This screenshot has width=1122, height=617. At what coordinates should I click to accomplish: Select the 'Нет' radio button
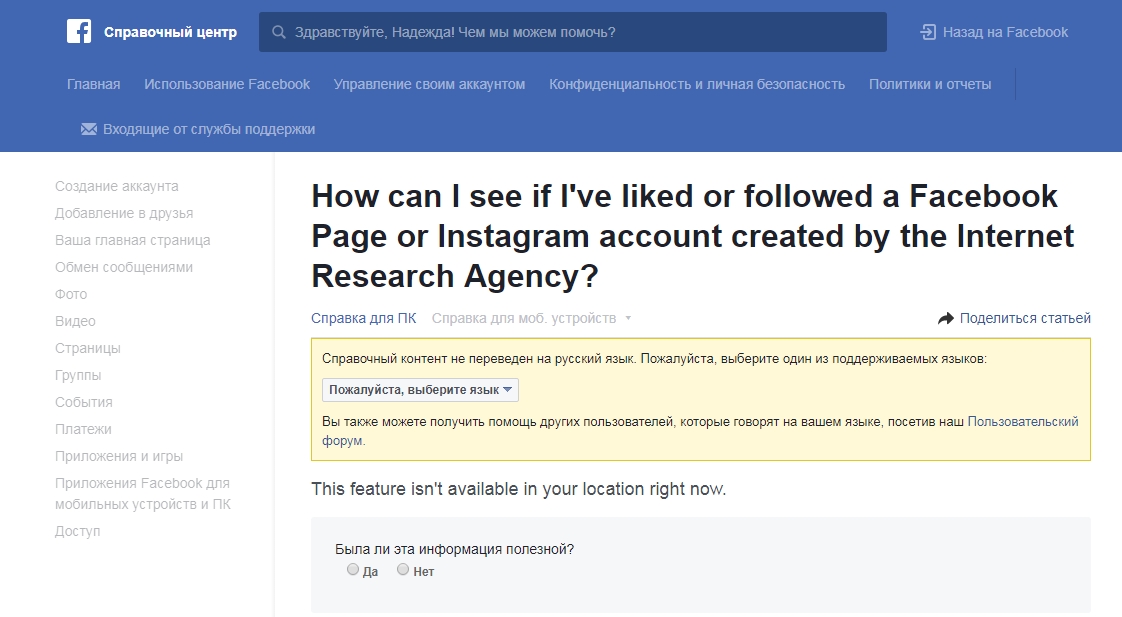pos(403,570)
